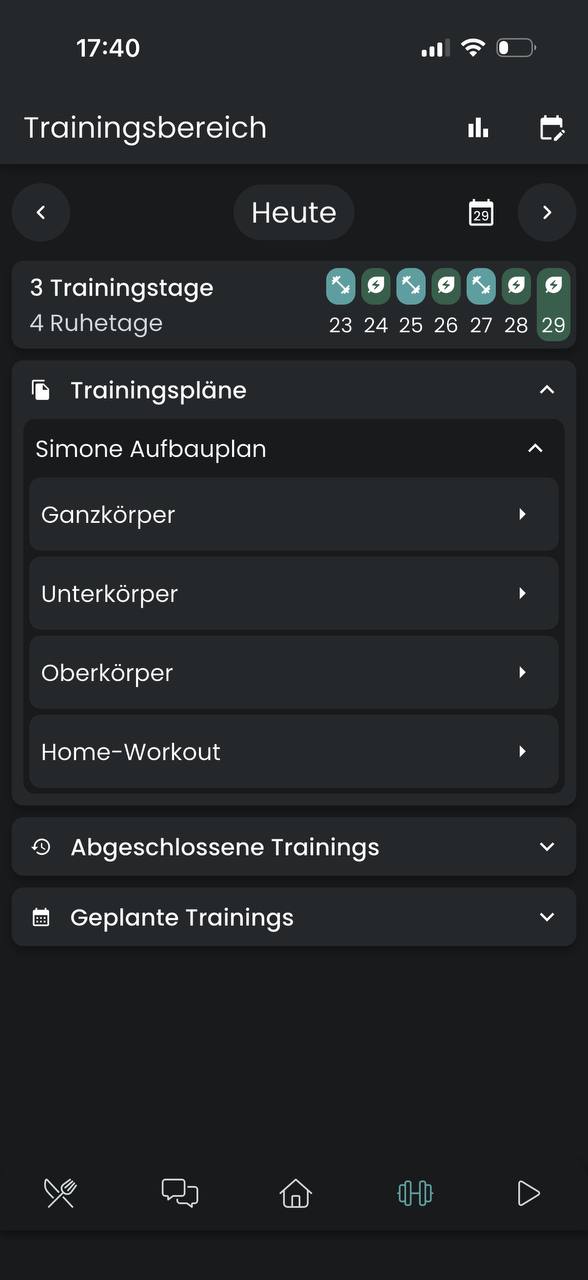Collapse the Simone Aufbauplan plan

point(536,448)
